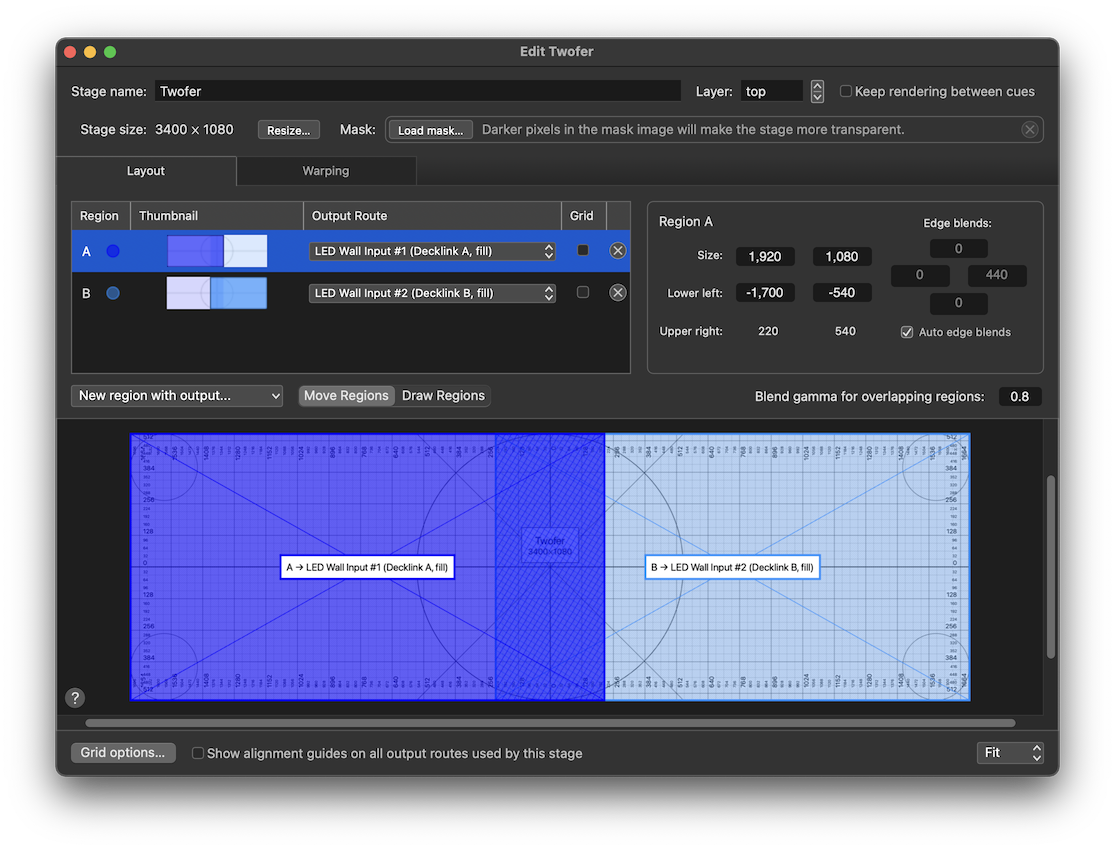Image resolution: width=1115 pixels, height=850 pixels.
Task: Open the New region with output dropdown
Action: (176, 395)
